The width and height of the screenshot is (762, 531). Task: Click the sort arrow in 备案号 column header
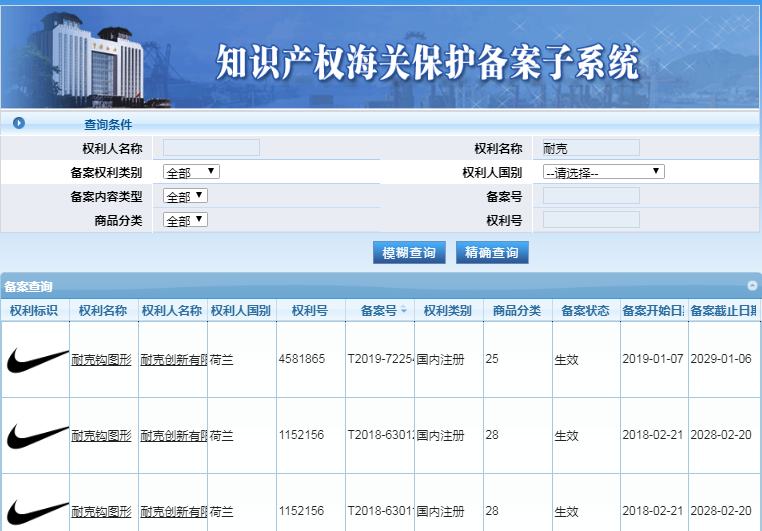coord(404,311)
